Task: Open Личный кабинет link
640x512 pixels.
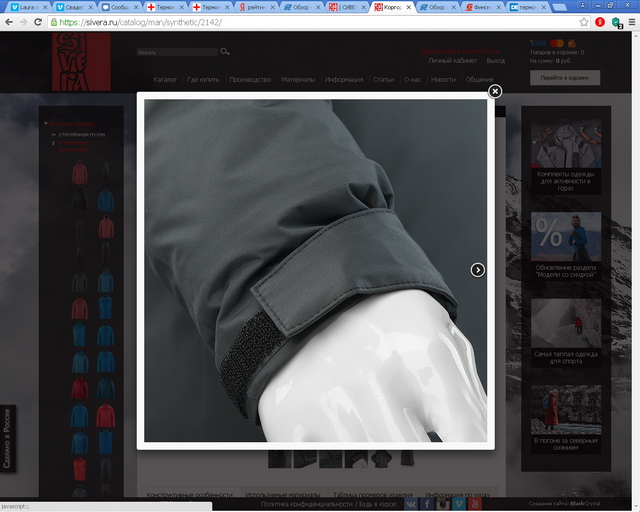Action: click(453, 61)
